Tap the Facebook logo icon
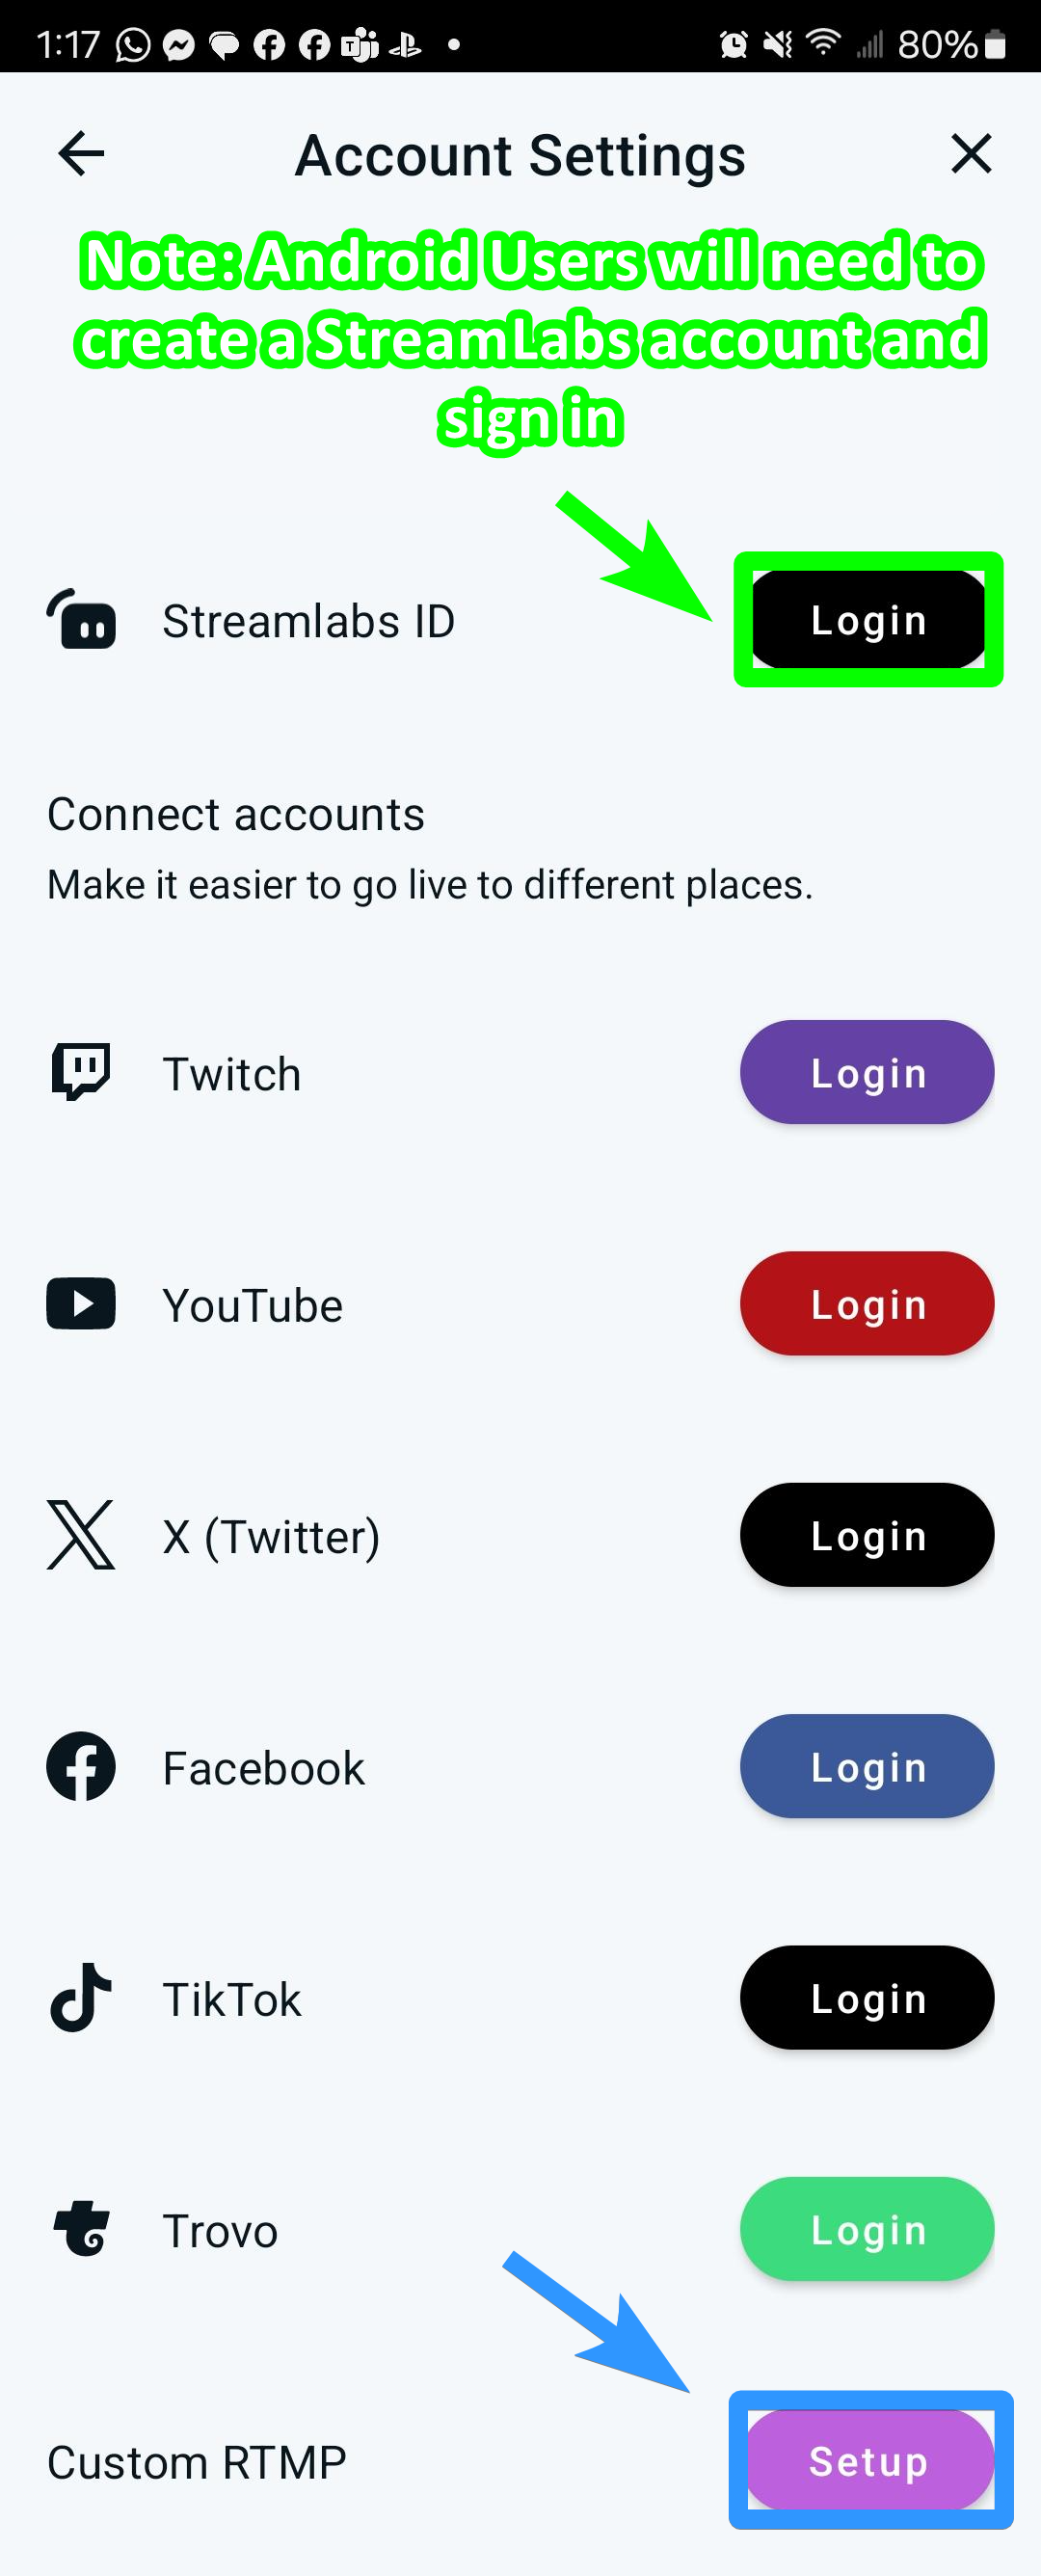The width and height of the screenshot is (1041, 2576). pos(81,1767)
